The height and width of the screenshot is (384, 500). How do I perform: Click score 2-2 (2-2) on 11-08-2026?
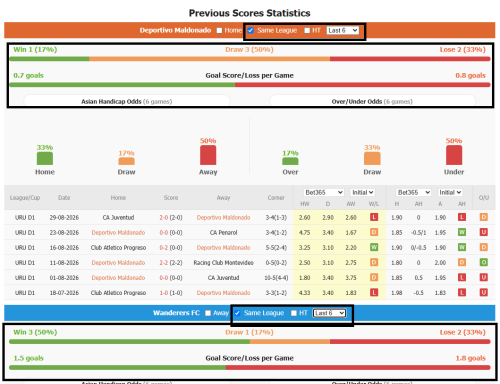171,263
